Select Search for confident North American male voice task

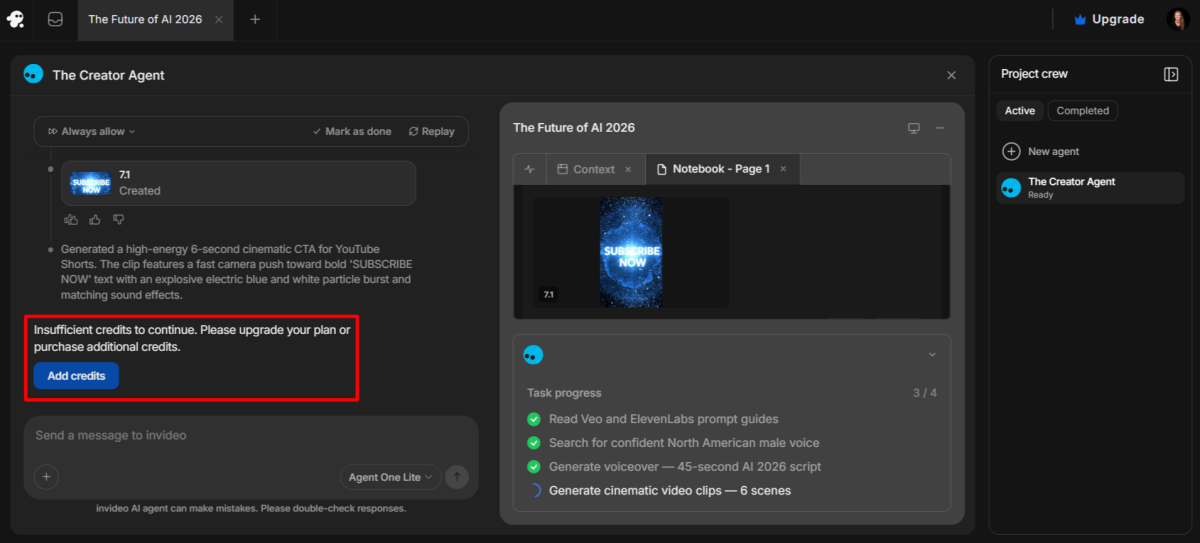pos(684,443)
